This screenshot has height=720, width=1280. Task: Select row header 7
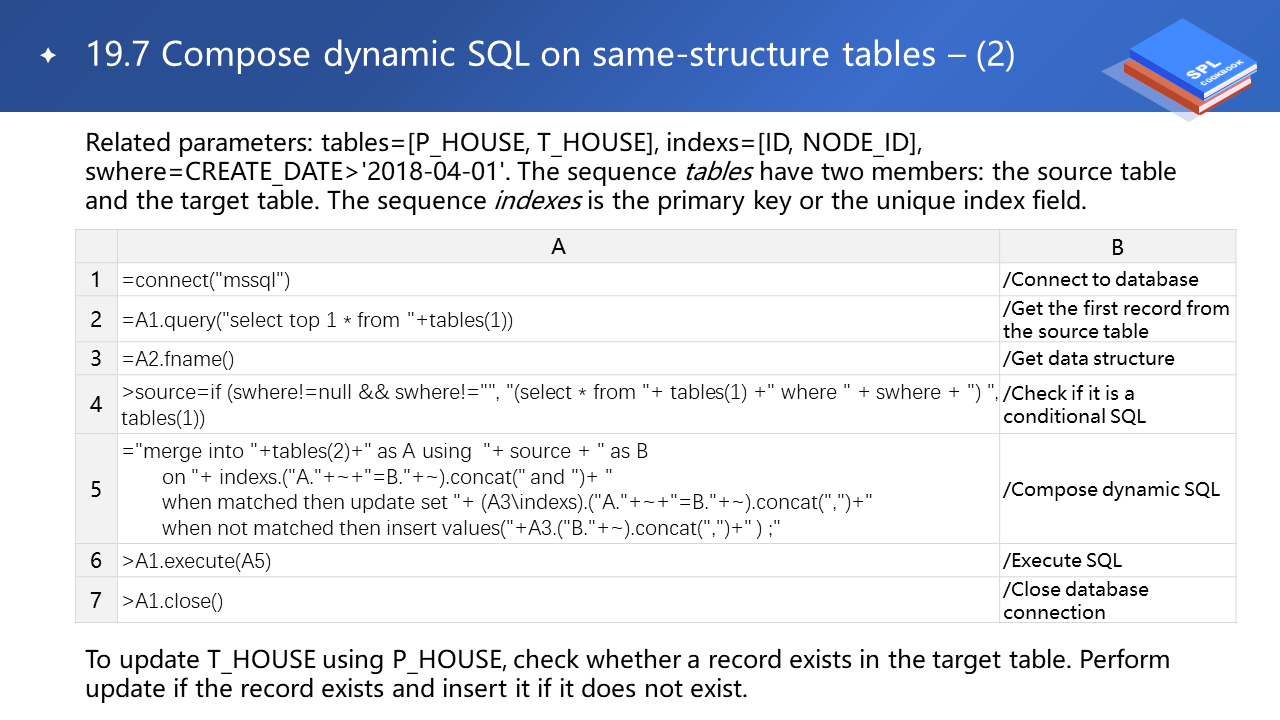coord(96,600)
